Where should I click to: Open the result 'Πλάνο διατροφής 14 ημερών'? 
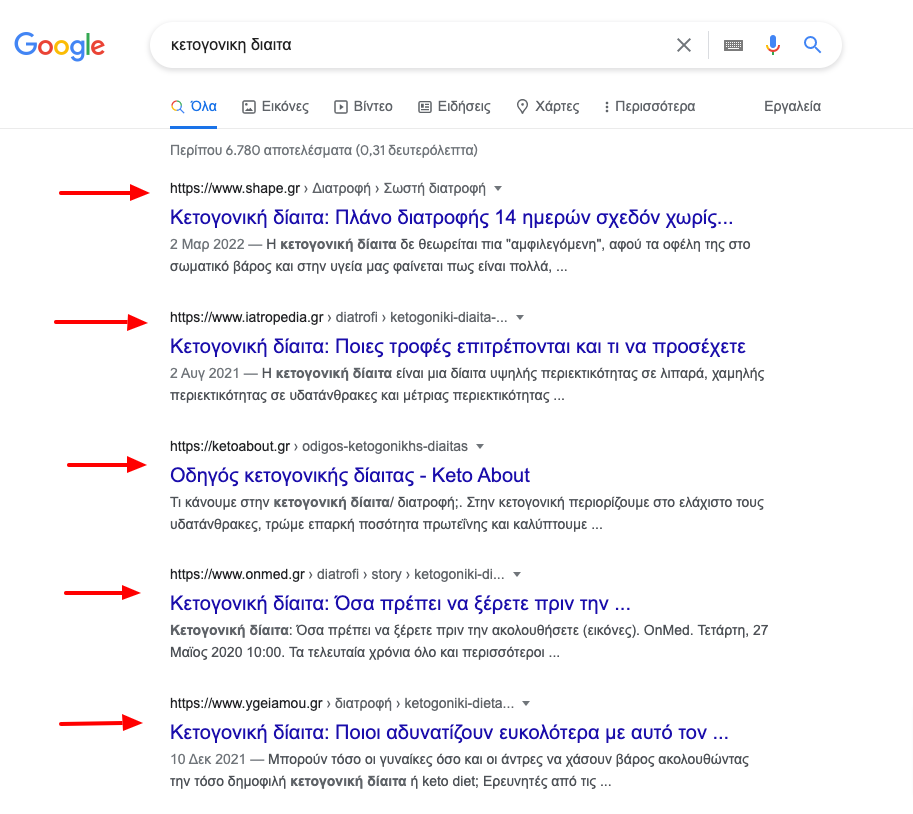(451, 218)
